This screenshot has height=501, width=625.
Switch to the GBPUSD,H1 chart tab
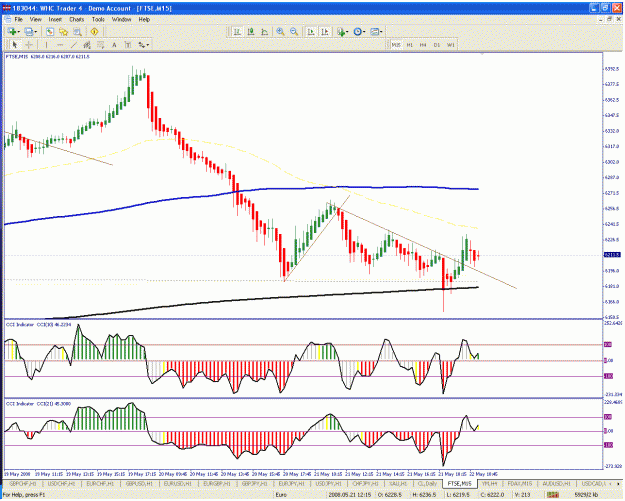(139, 483)
